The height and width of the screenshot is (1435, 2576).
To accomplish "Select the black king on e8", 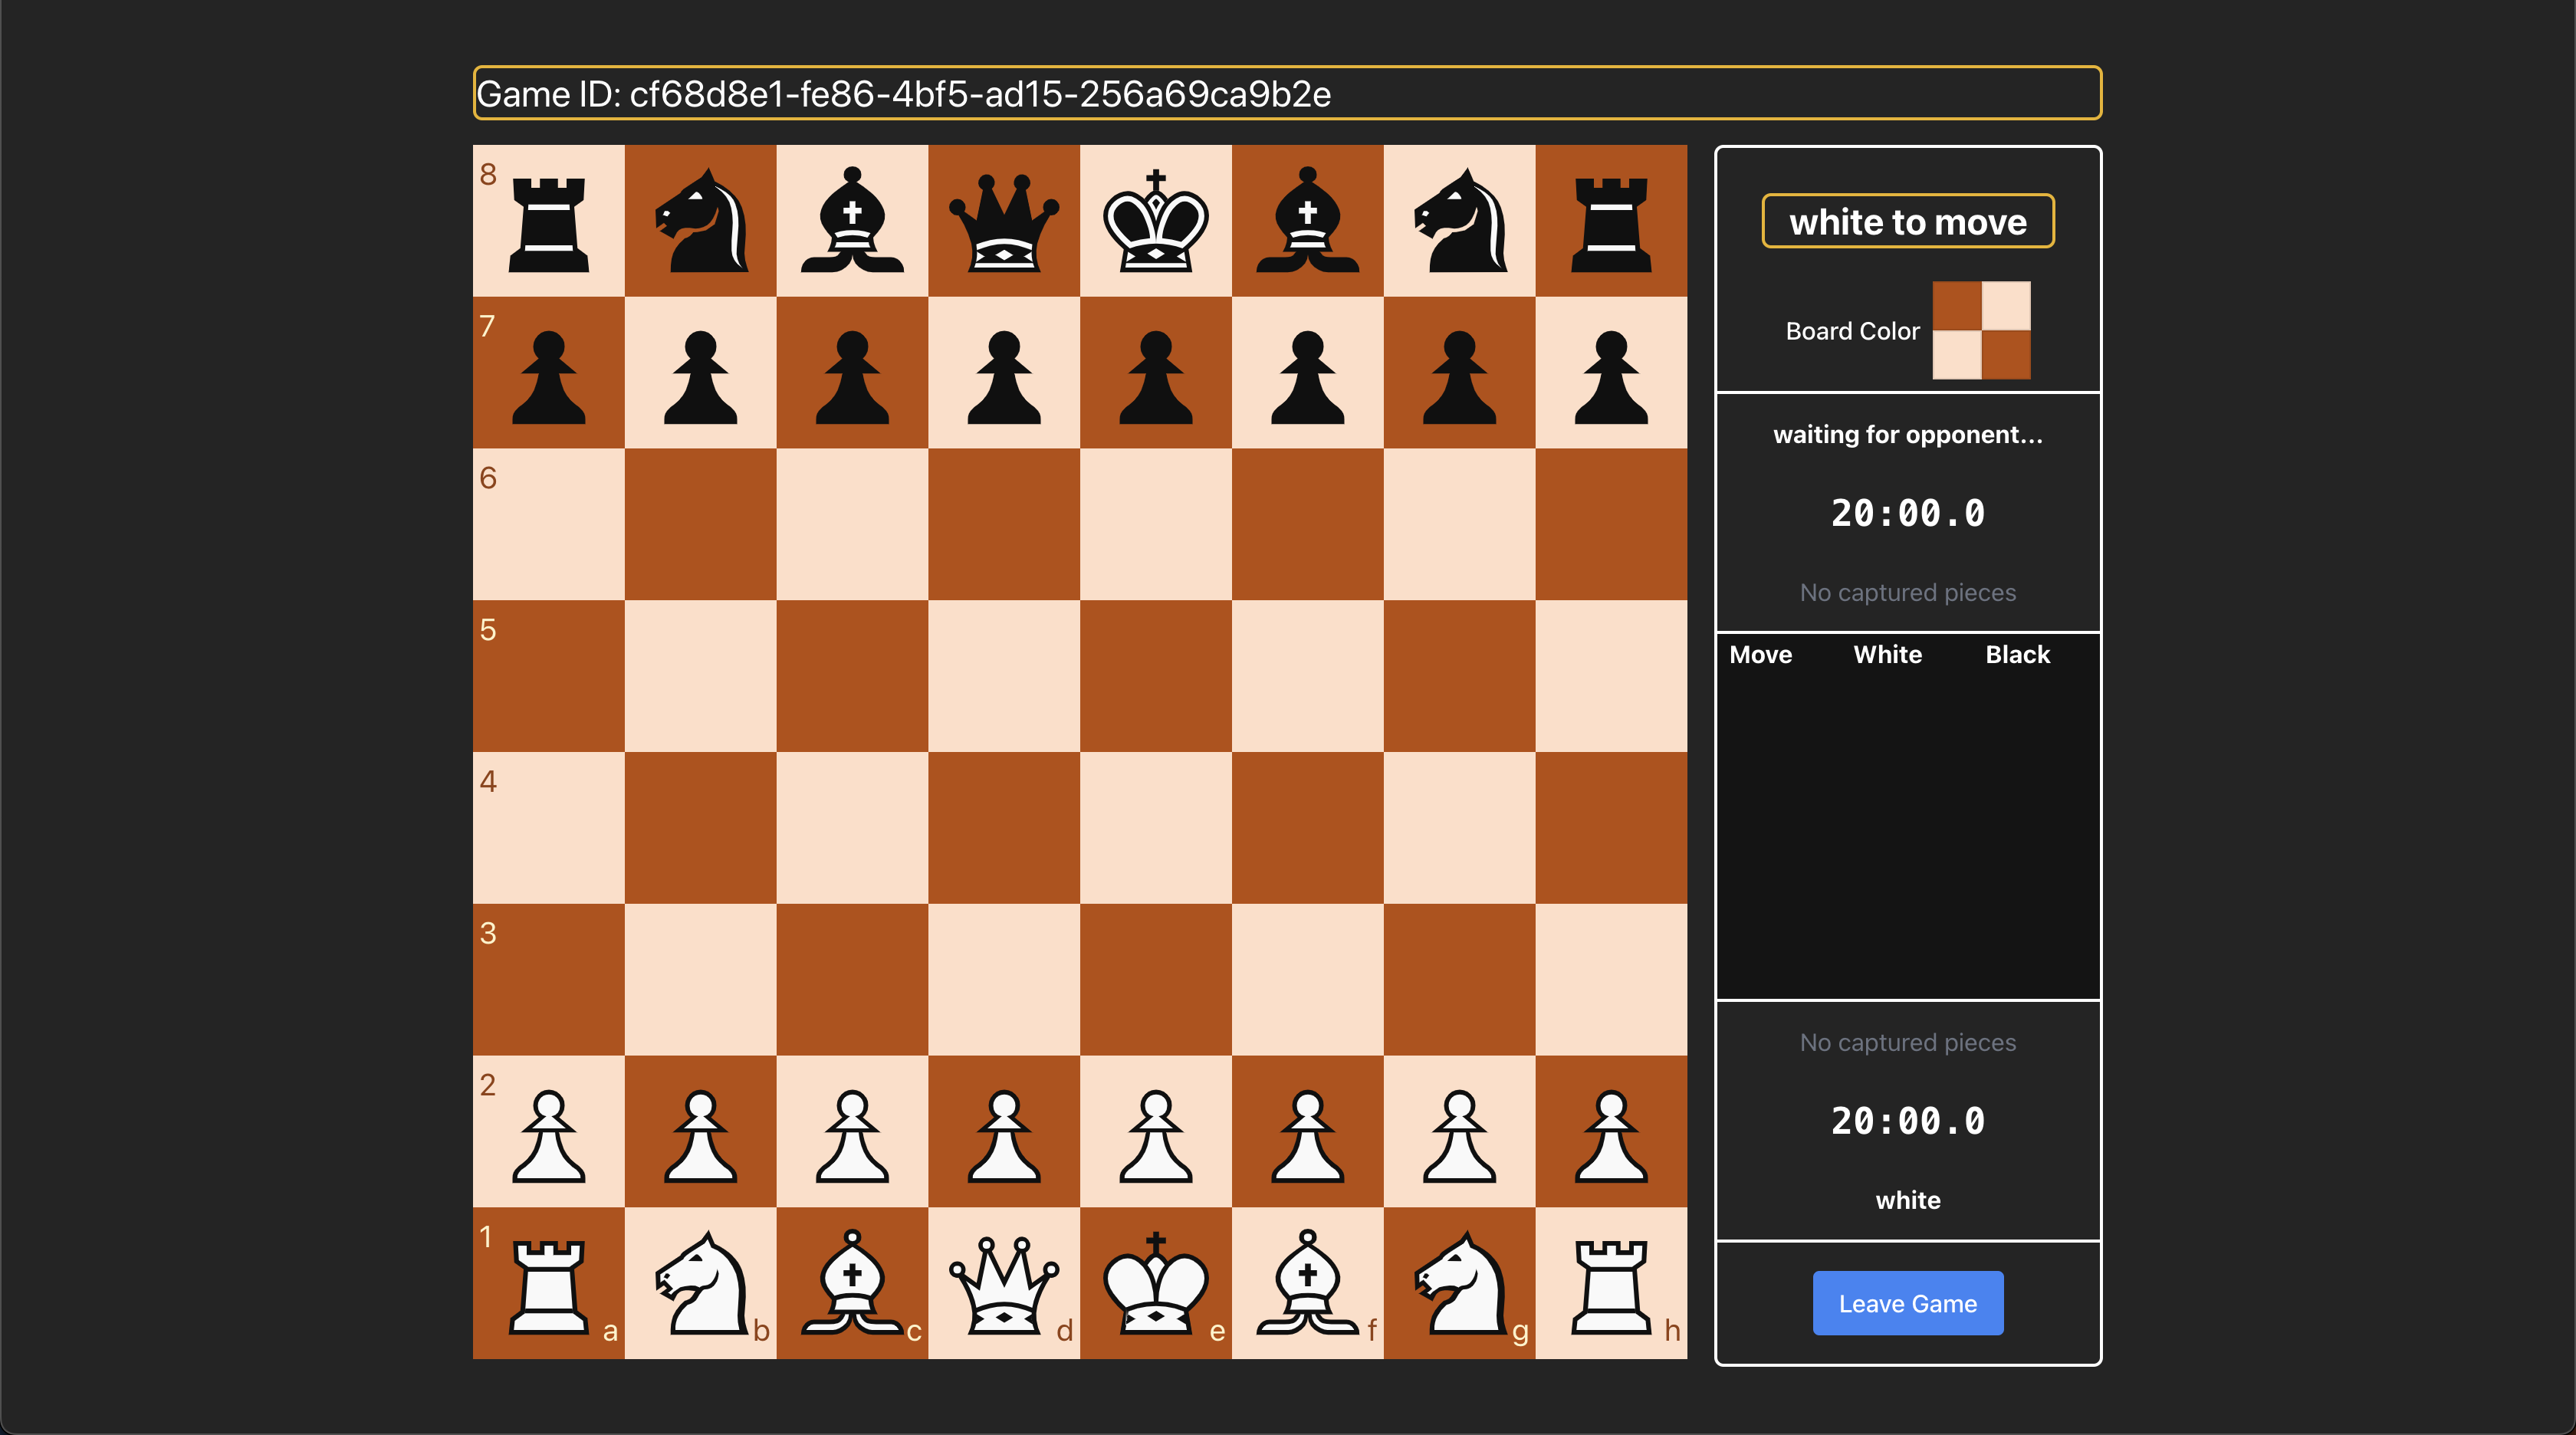I will click(x=1157, y=220).
